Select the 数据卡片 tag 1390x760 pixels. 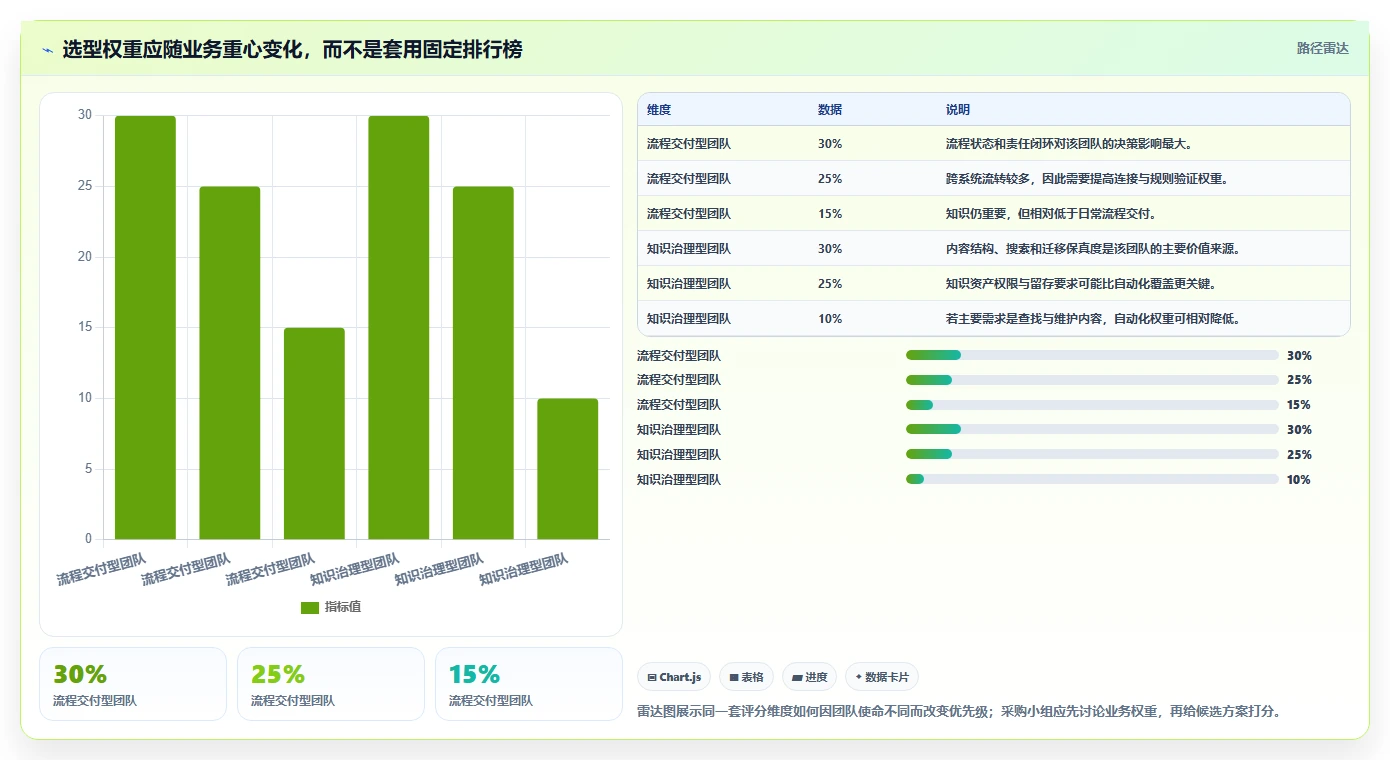[882, 677]
